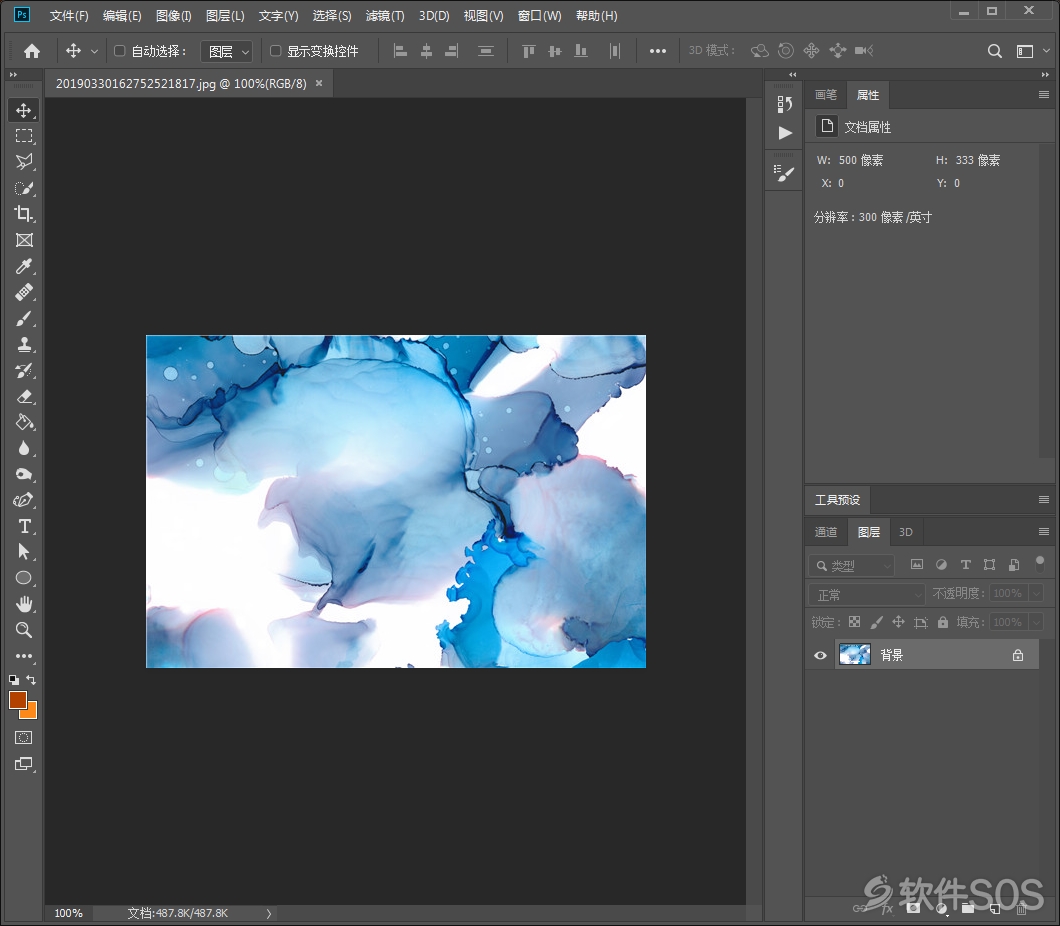Open the Brush Settings panel icon
1060x926 pixels.
(784, 174)
